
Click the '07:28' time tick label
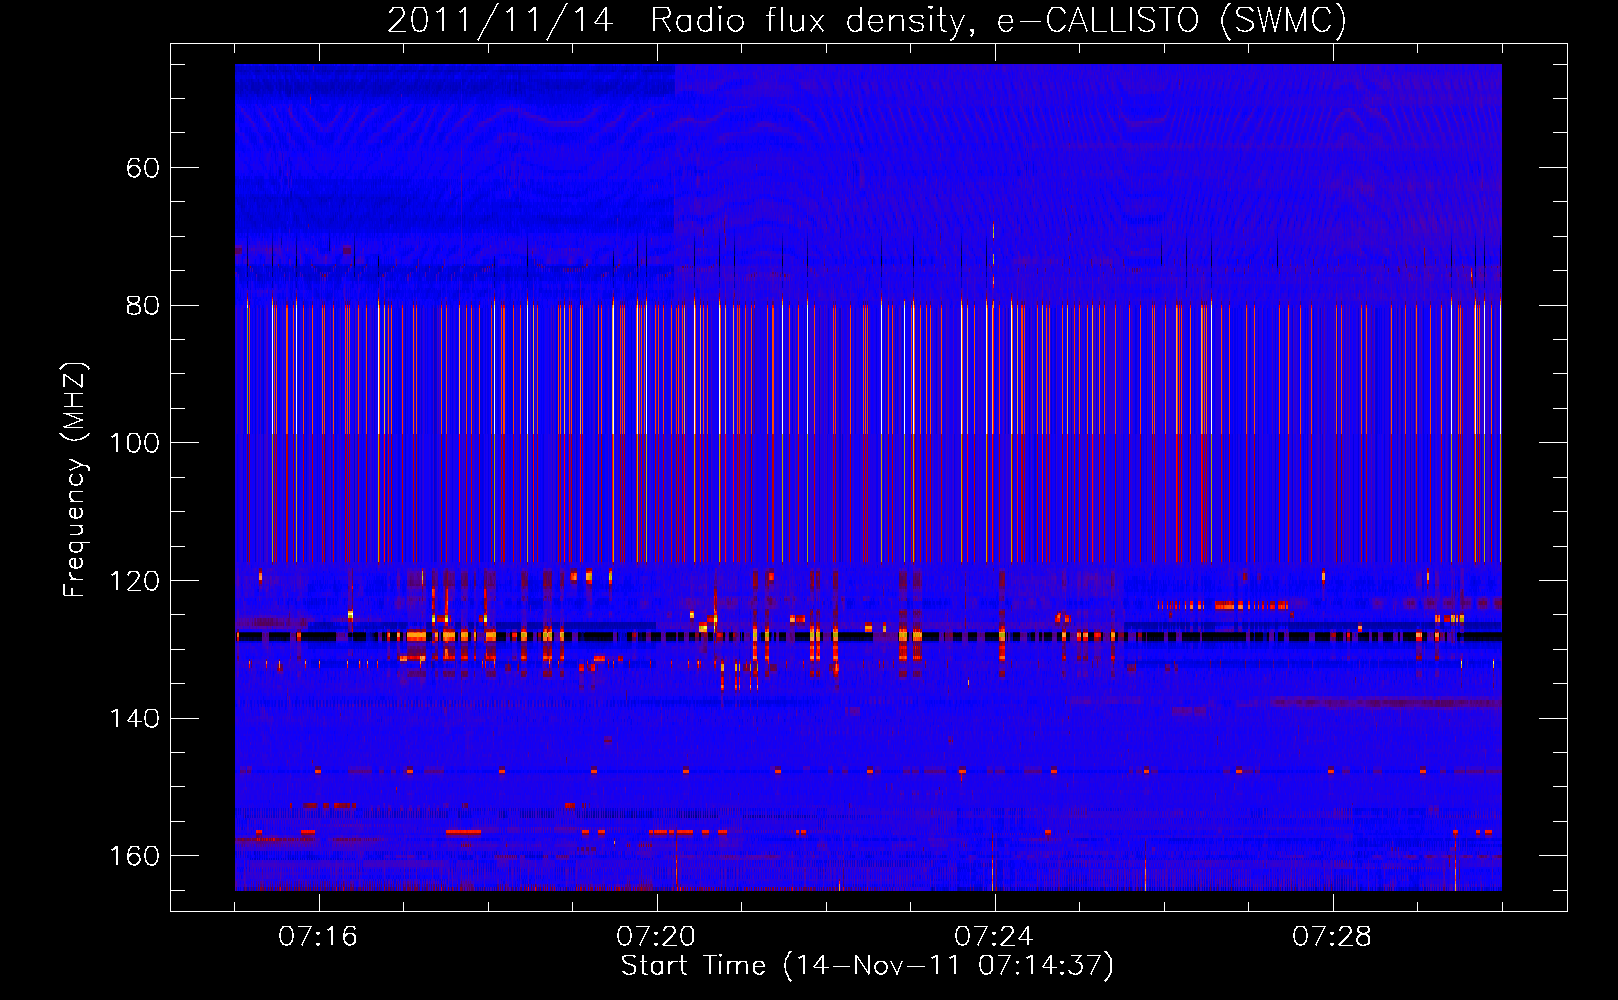pos(1332,937)
